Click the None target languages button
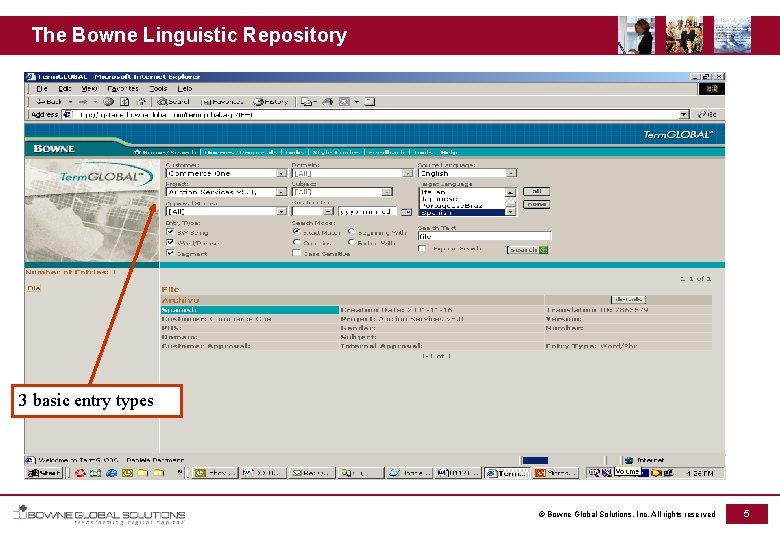This screenshot has width=780, height=540. [536, 204]
